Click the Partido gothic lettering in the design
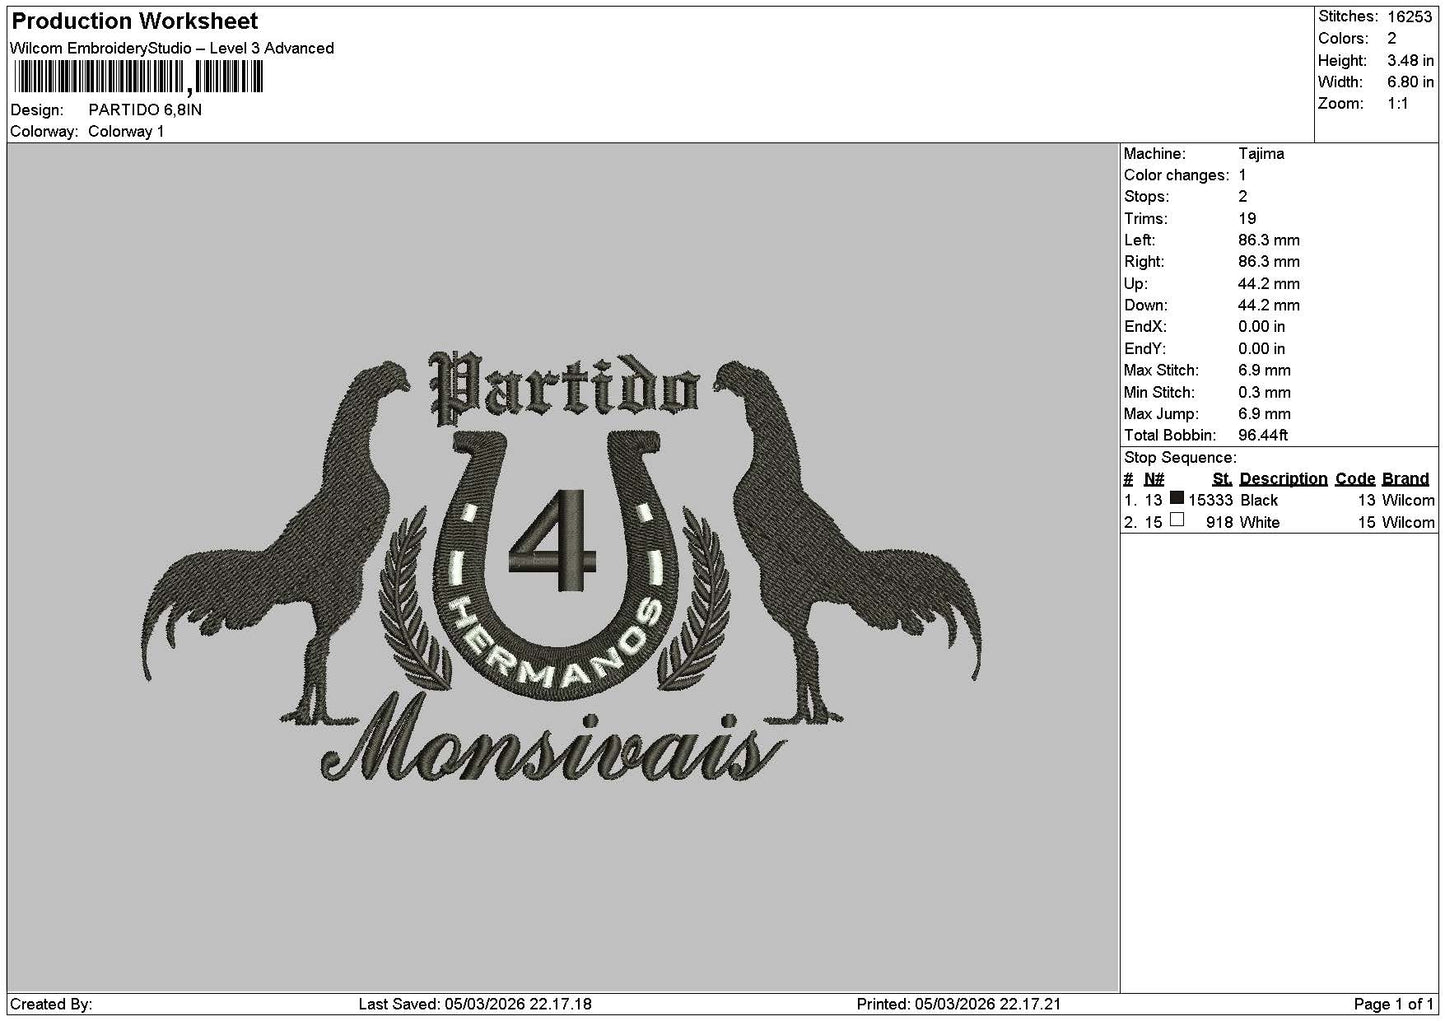The height and width of the screenshot is (1021, 1445). pyautogui.click(x=563, y=388)
